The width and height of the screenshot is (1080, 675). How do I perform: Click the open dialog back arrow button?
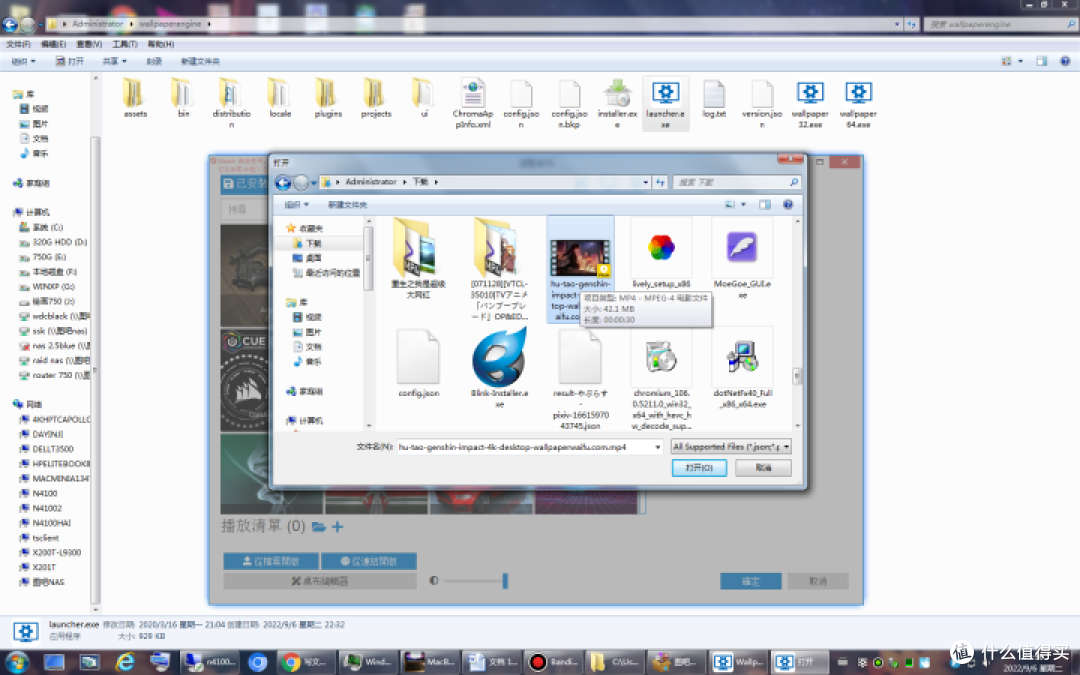tap(282, 183)
